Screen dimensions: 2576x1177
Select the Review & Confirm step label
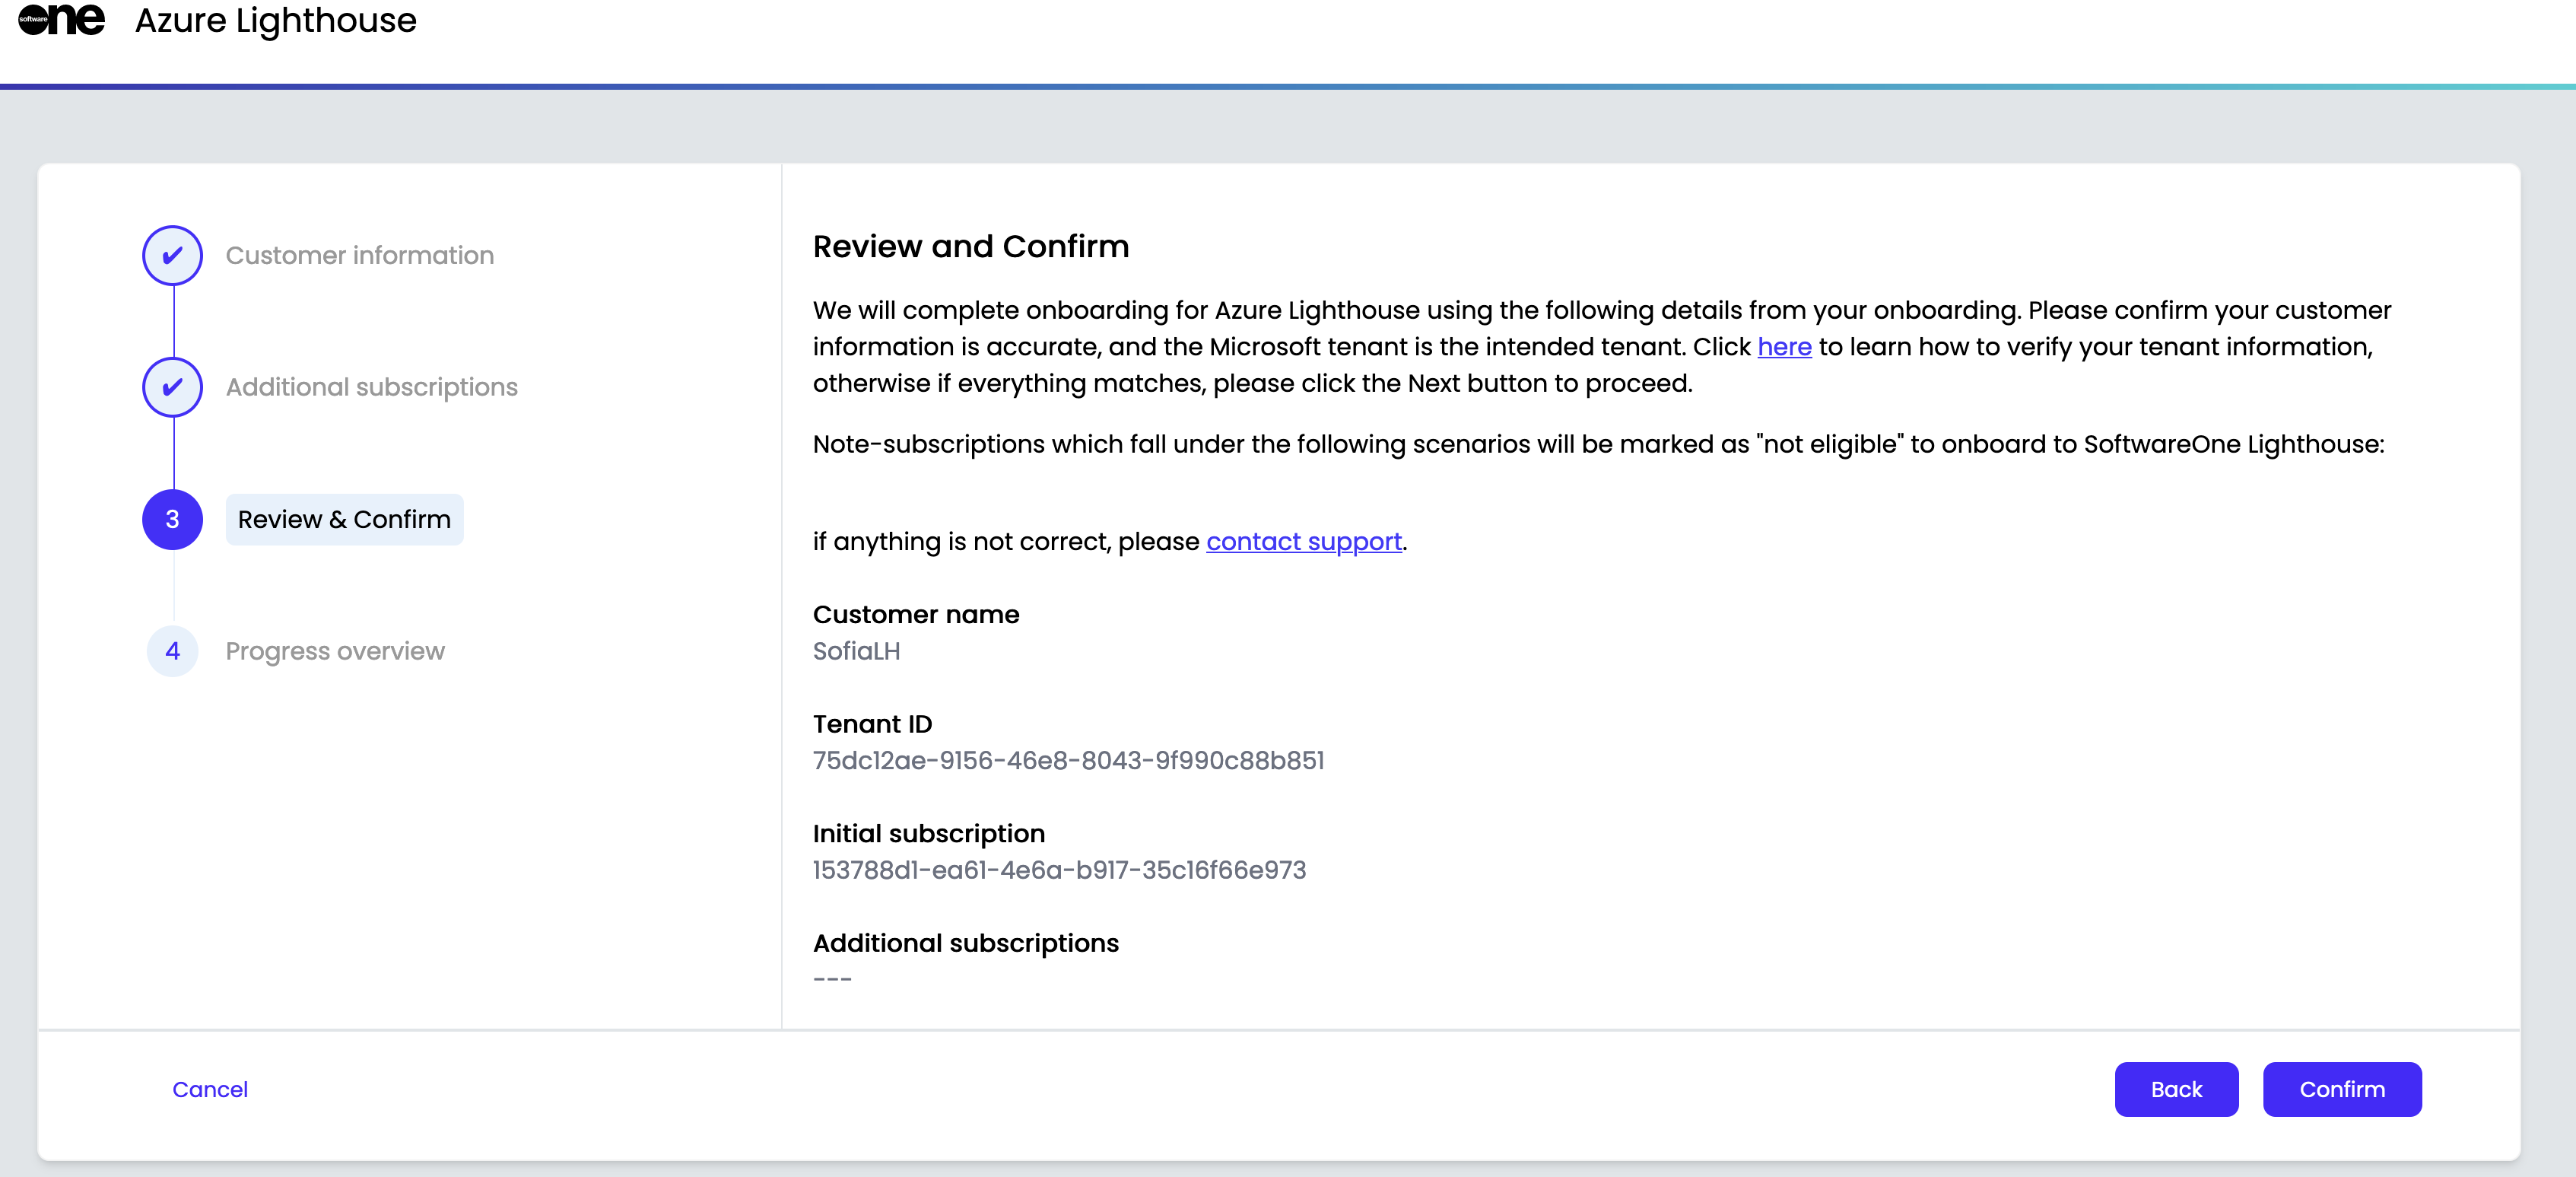[x=344, y=519]
